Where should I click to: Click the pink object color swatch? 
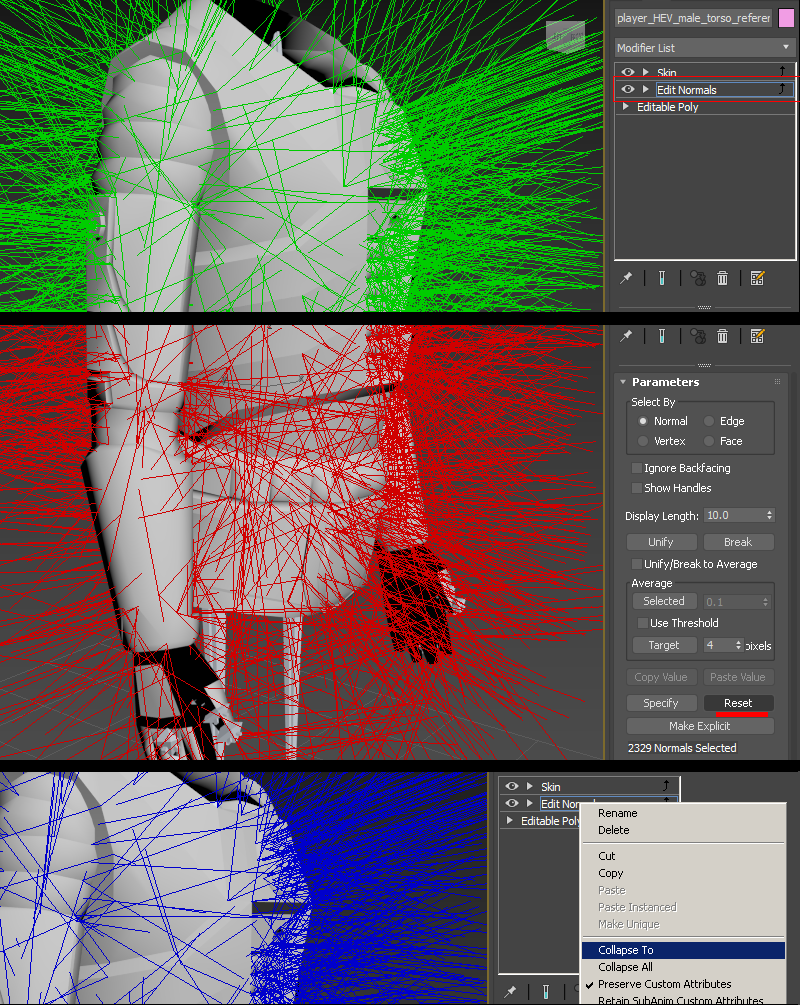[x=785, y=18]
